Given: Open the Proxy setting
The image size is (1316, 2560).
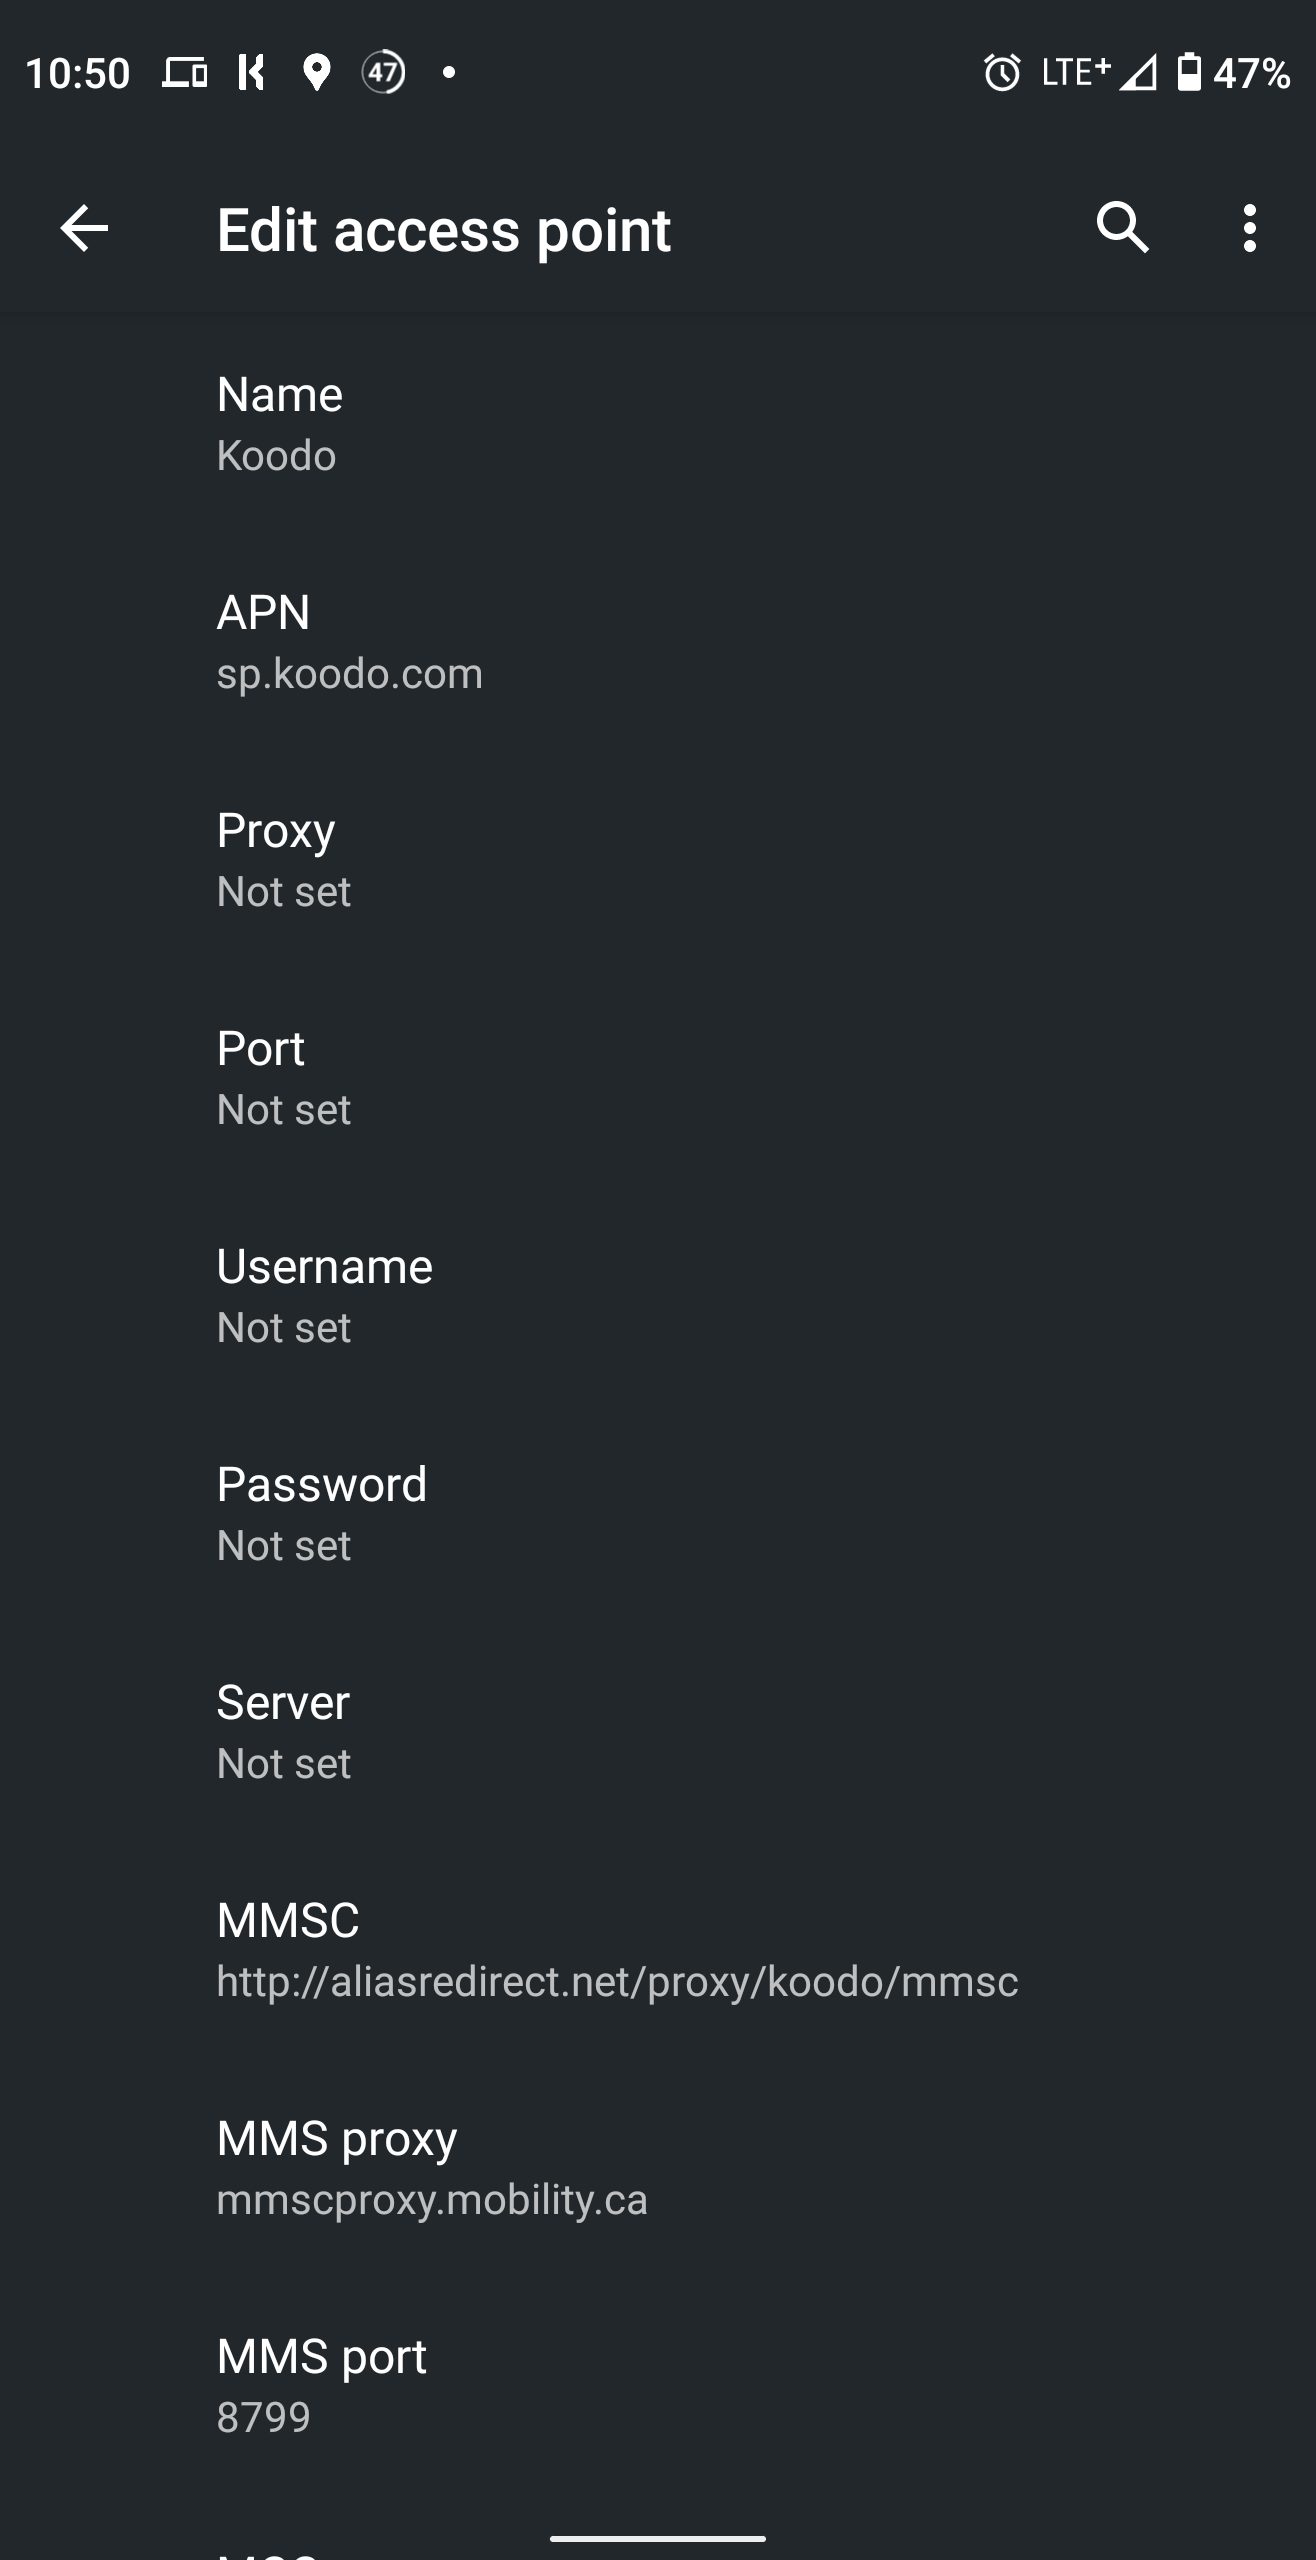Looking at the screenshot, I should 658,860.
